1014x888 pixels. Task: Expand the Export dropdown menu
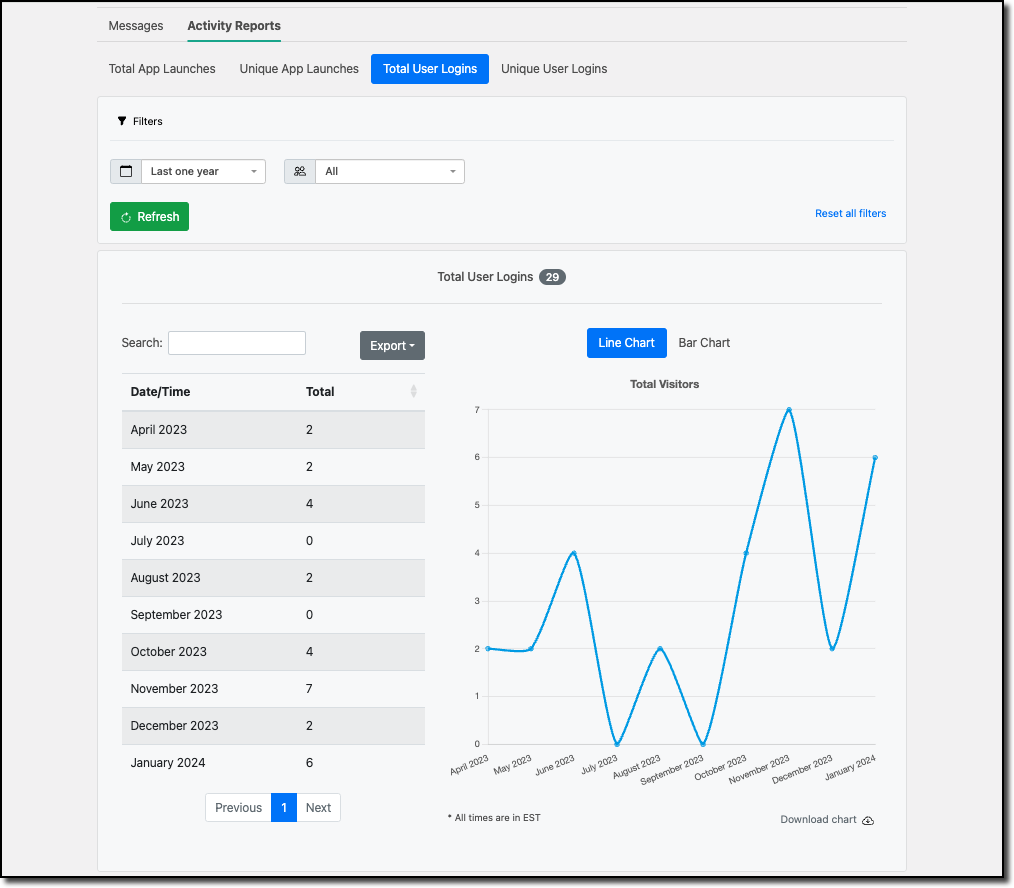pos(392,345)
